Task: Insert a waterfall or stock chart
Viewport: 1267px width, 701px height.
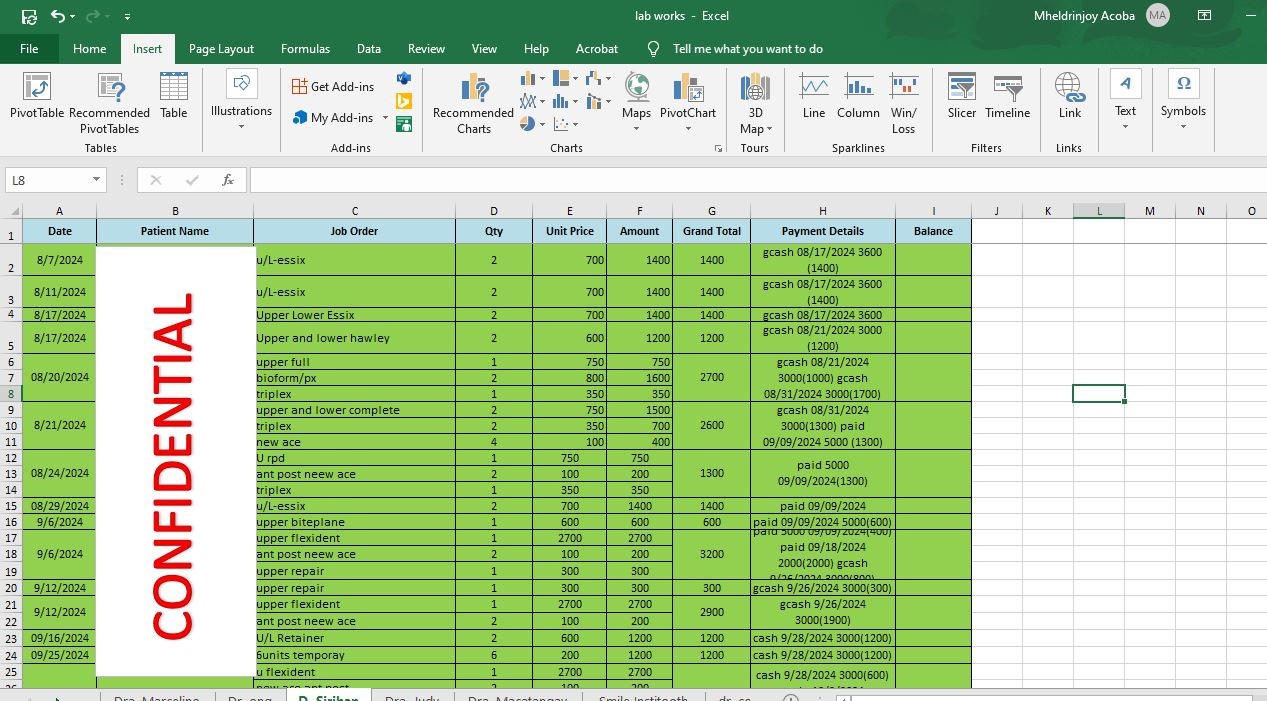Action: 598,78
